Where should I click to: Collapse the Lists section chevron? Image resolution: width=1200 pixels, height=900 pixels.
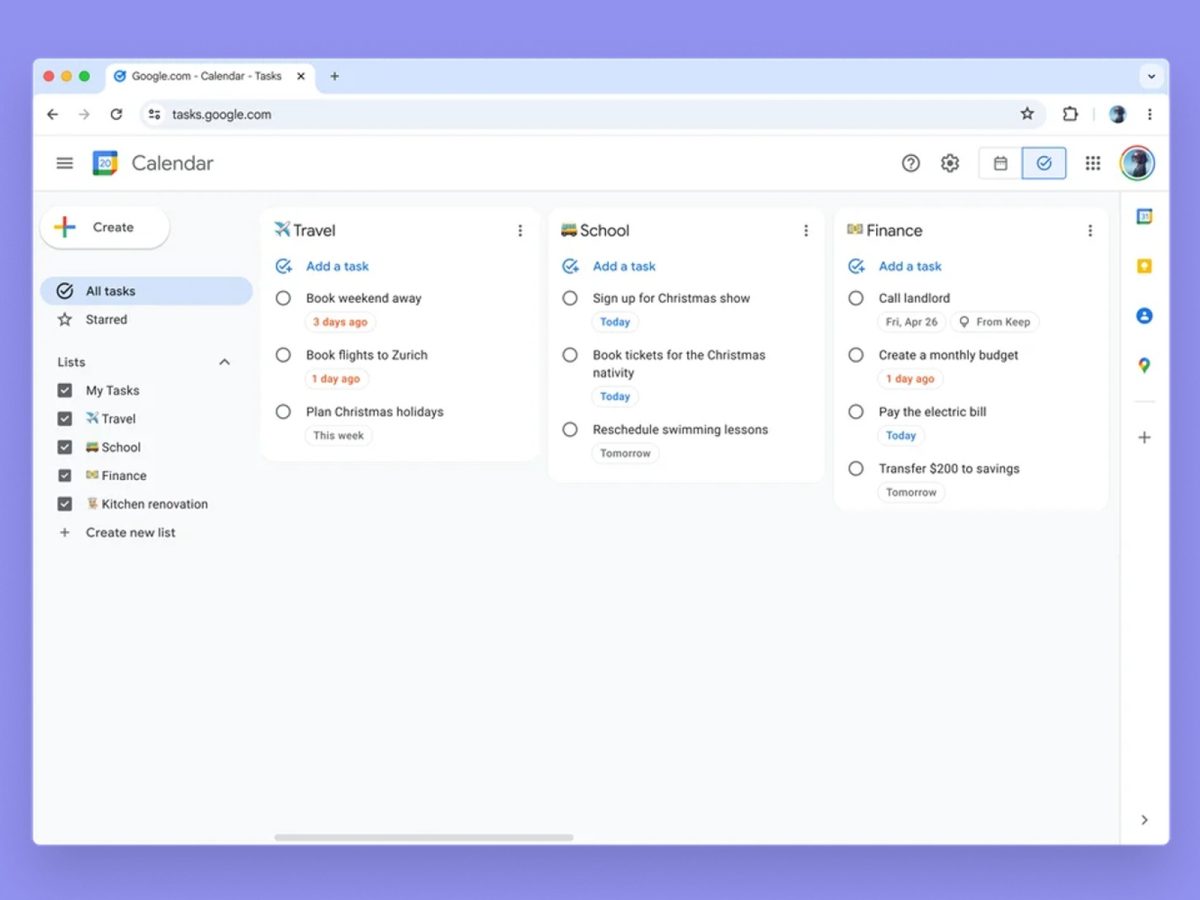[x=225, y=362]
